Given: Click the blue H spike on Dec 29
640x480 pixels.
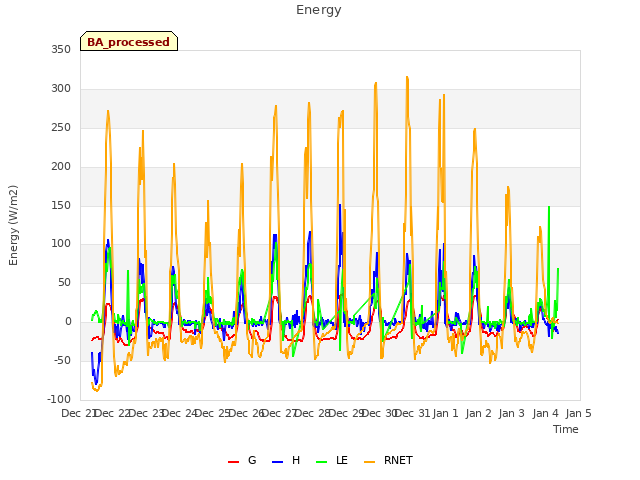Looking at the screenshot, I should (x=340, y=205).
